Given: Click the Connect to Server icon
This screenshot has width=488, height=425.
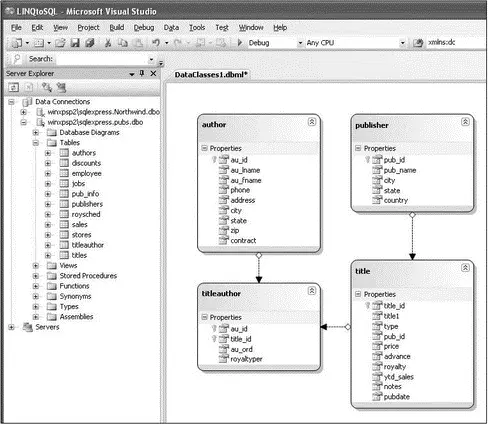Looking at the screenshot, I should [x=61, y=87].
